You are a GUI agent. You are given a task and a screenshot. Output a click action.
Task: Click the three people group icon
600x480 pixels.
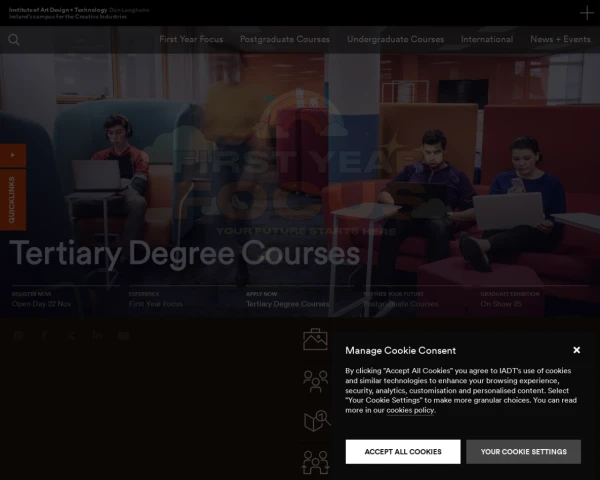click(315, 381)
